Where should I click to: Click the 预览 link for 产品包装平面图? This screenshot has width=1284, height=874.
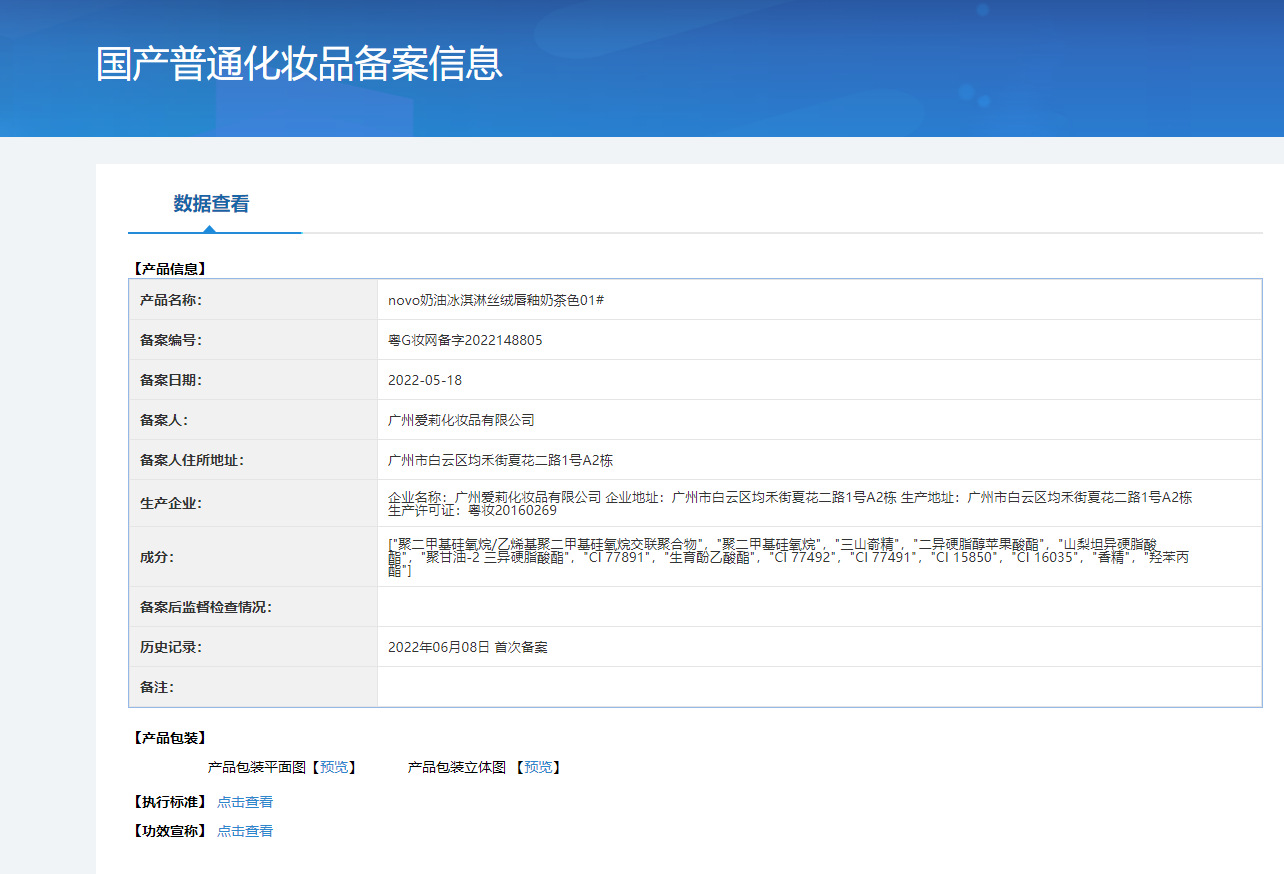point(334,767)
